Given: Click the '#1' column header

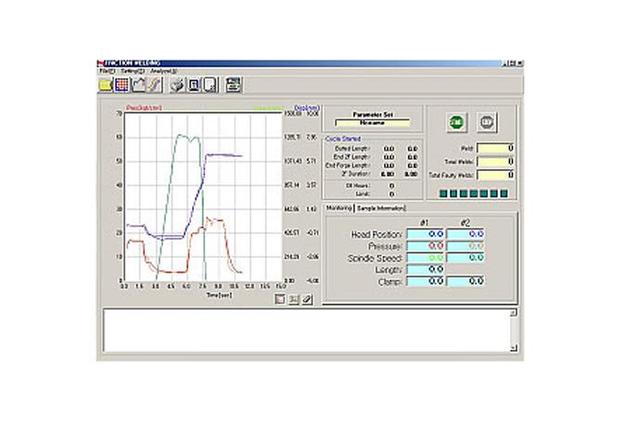Looking at the screenshot, I should pyautogui.click(x=424, y=222).
